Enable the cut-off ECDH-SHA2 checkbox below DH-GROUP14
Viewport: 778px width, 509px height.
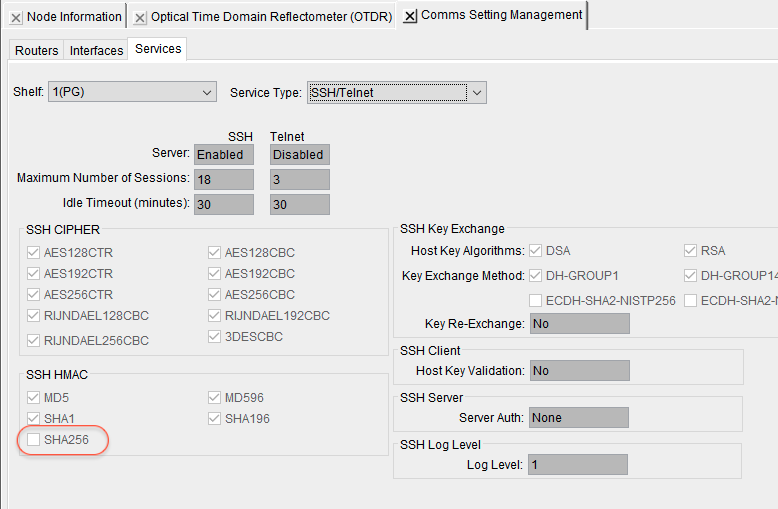pos(690,301)
